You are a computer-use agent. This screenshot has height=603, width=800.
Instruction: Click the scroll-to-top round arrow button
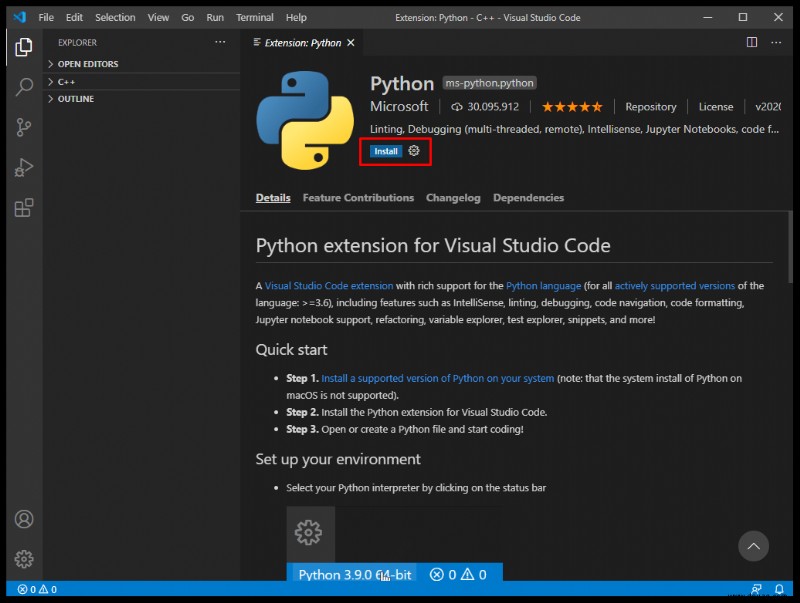point(753,546)
